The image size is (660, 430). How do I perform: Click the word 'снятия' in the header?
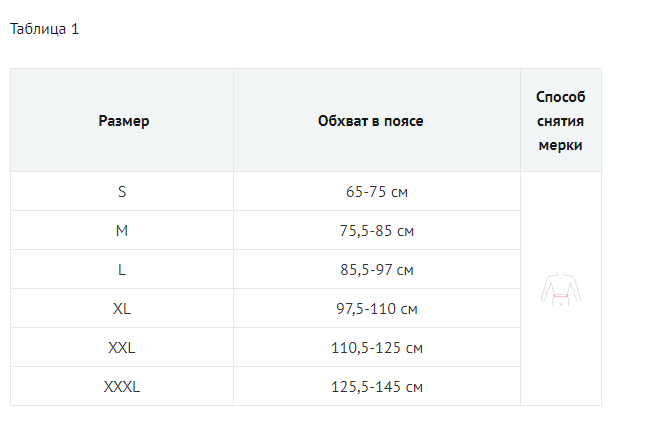tap(561, 121)
